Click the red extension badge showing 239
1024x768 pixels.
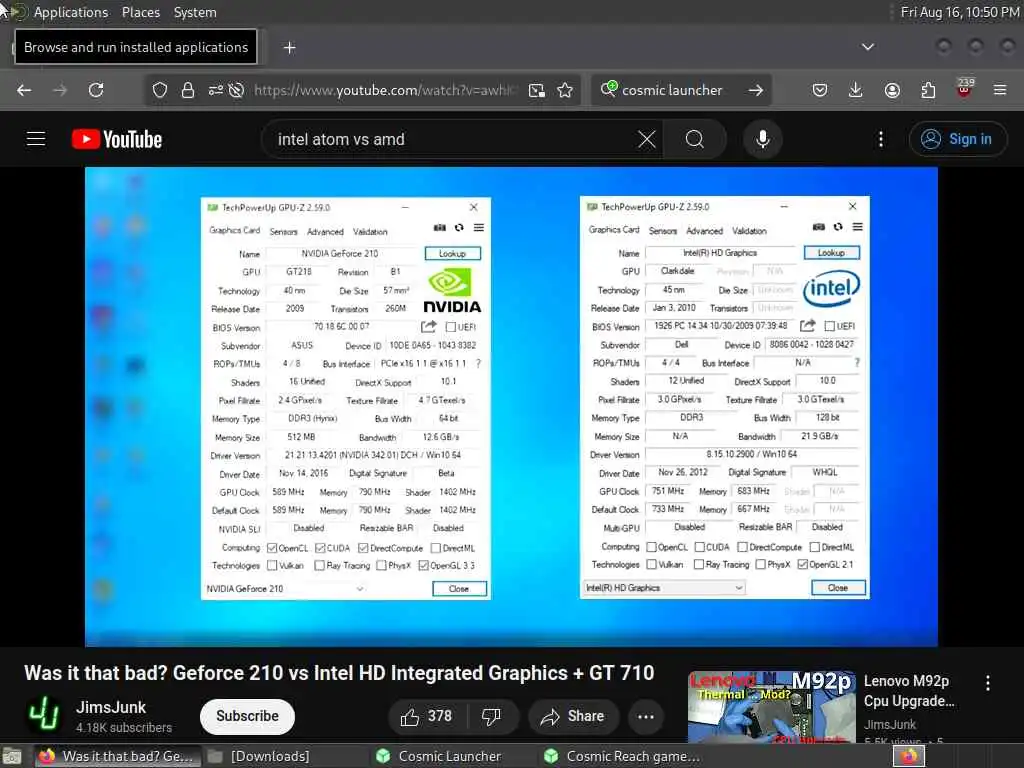coord(965,88)
